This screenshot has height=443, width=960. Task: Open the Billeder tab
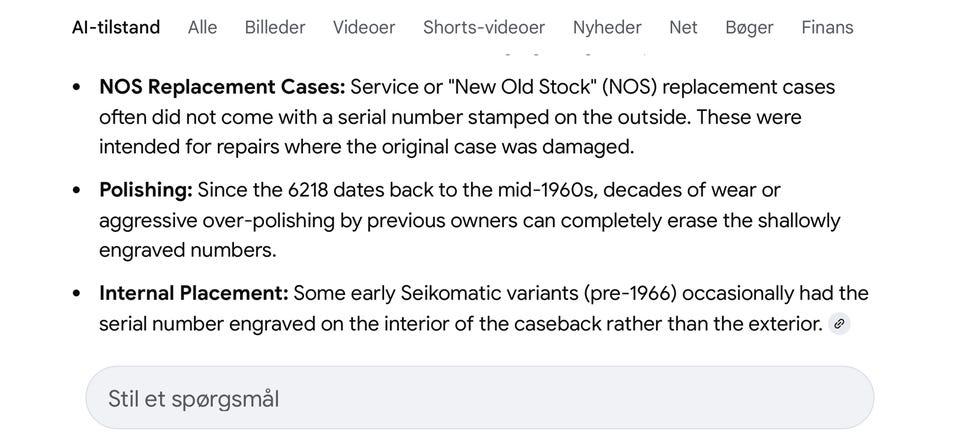pyautogui.click(x=275, y=27)
